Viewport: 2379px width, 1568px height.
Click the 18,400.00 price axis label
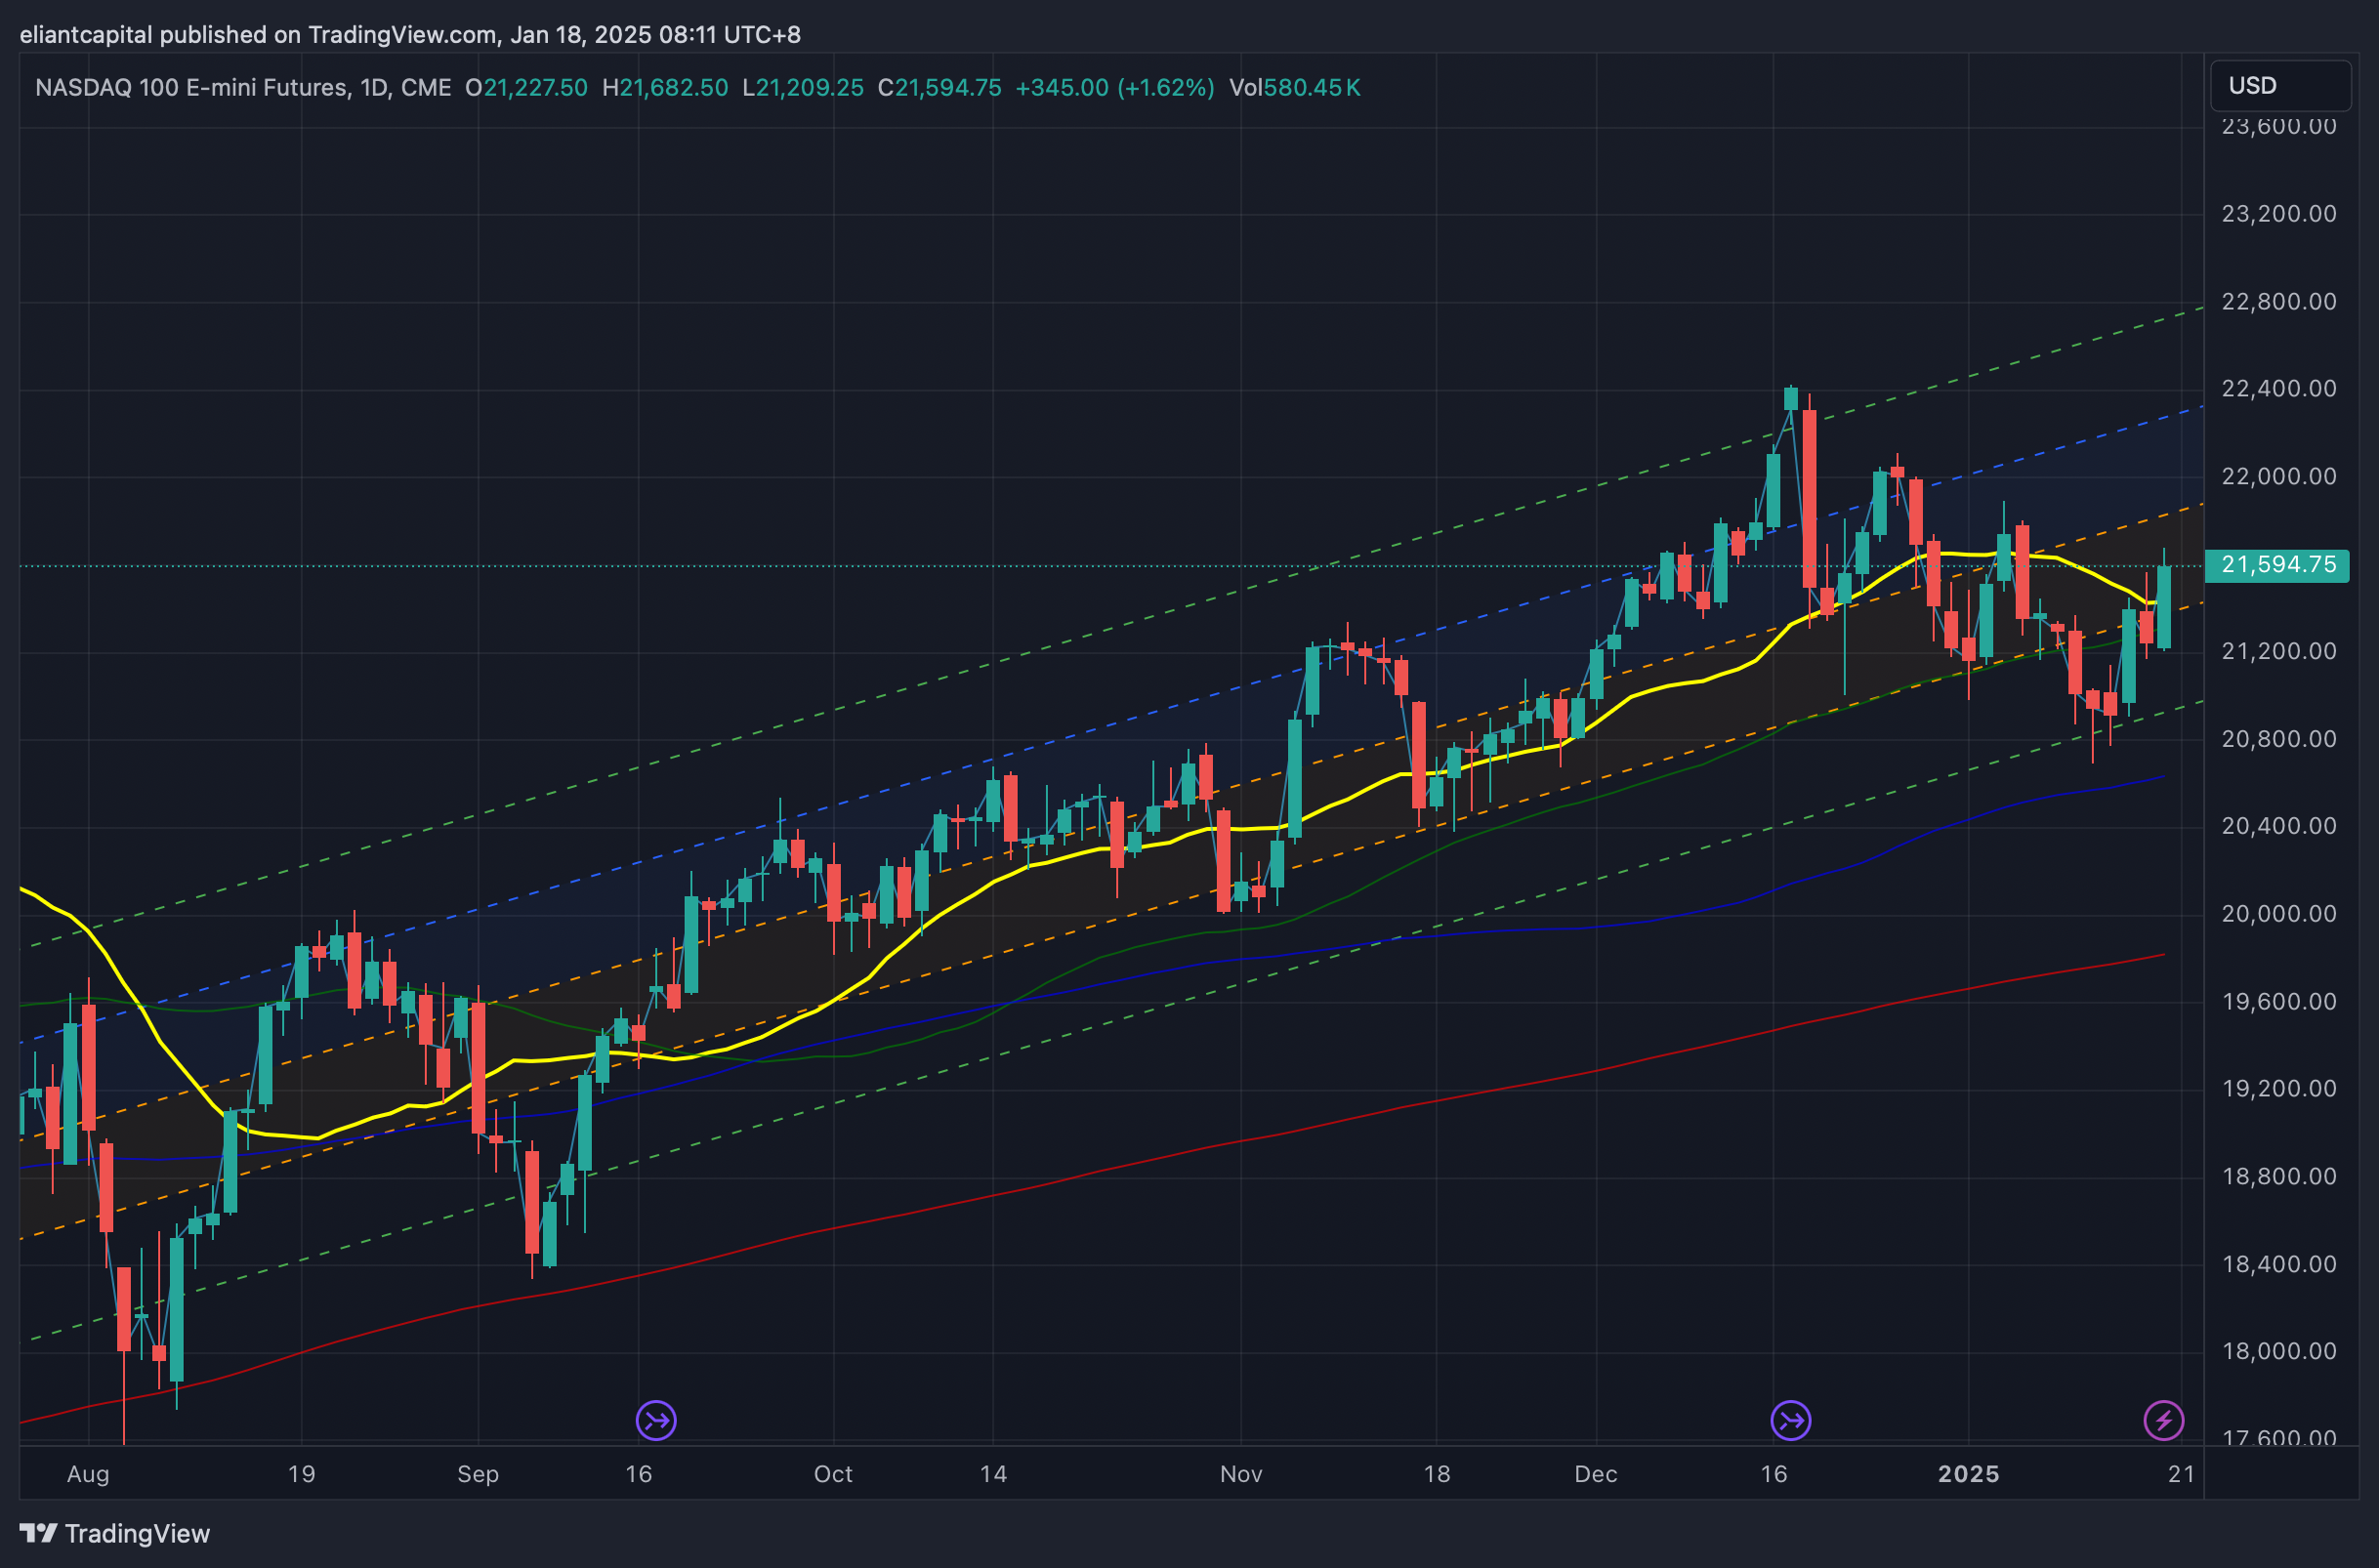(2278, 1264)
